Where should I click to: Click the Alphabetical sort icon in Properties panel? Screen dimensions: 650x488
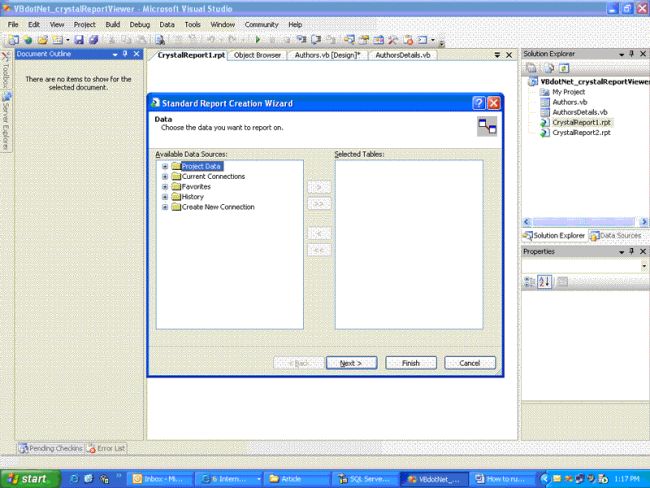coord(544,282)
